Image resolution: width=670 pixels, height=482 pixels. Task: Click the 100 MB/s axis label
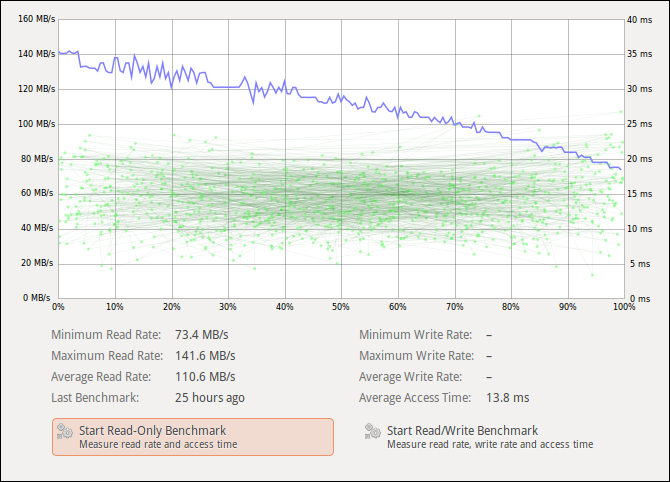(x=37, y=124)
